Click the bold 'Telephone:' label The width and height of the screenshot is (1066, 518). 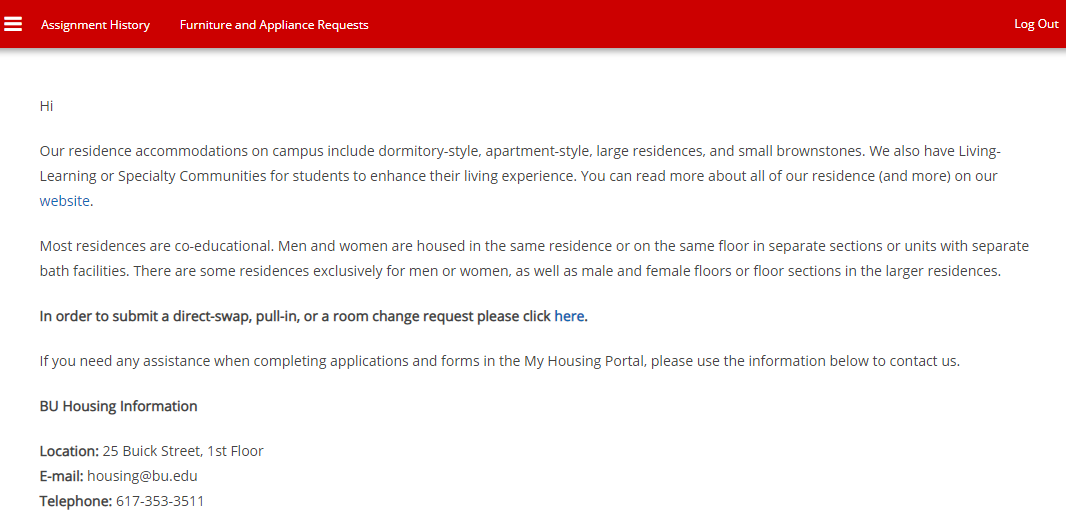[x=75, y=501]
